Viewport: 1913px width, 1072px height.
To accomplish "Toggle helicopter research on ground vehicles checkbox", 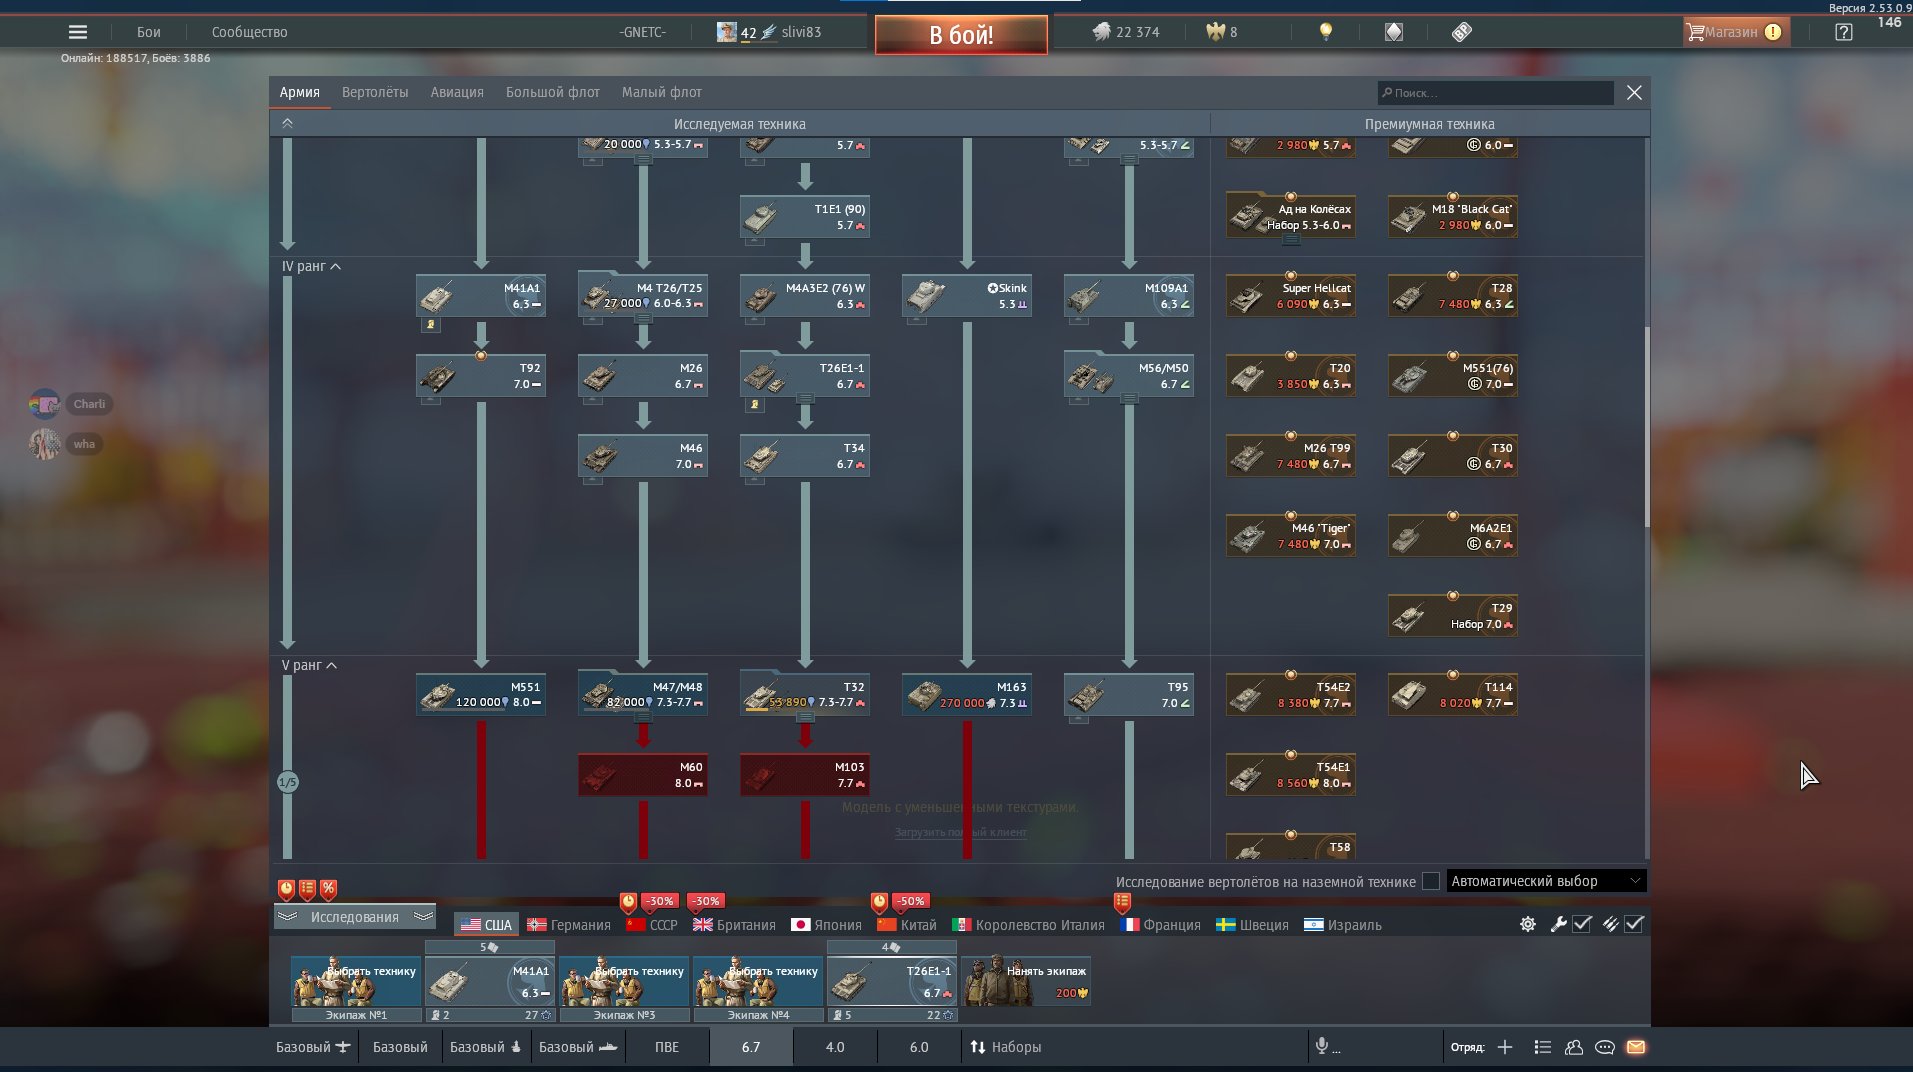I will (x=1431, y=881).
